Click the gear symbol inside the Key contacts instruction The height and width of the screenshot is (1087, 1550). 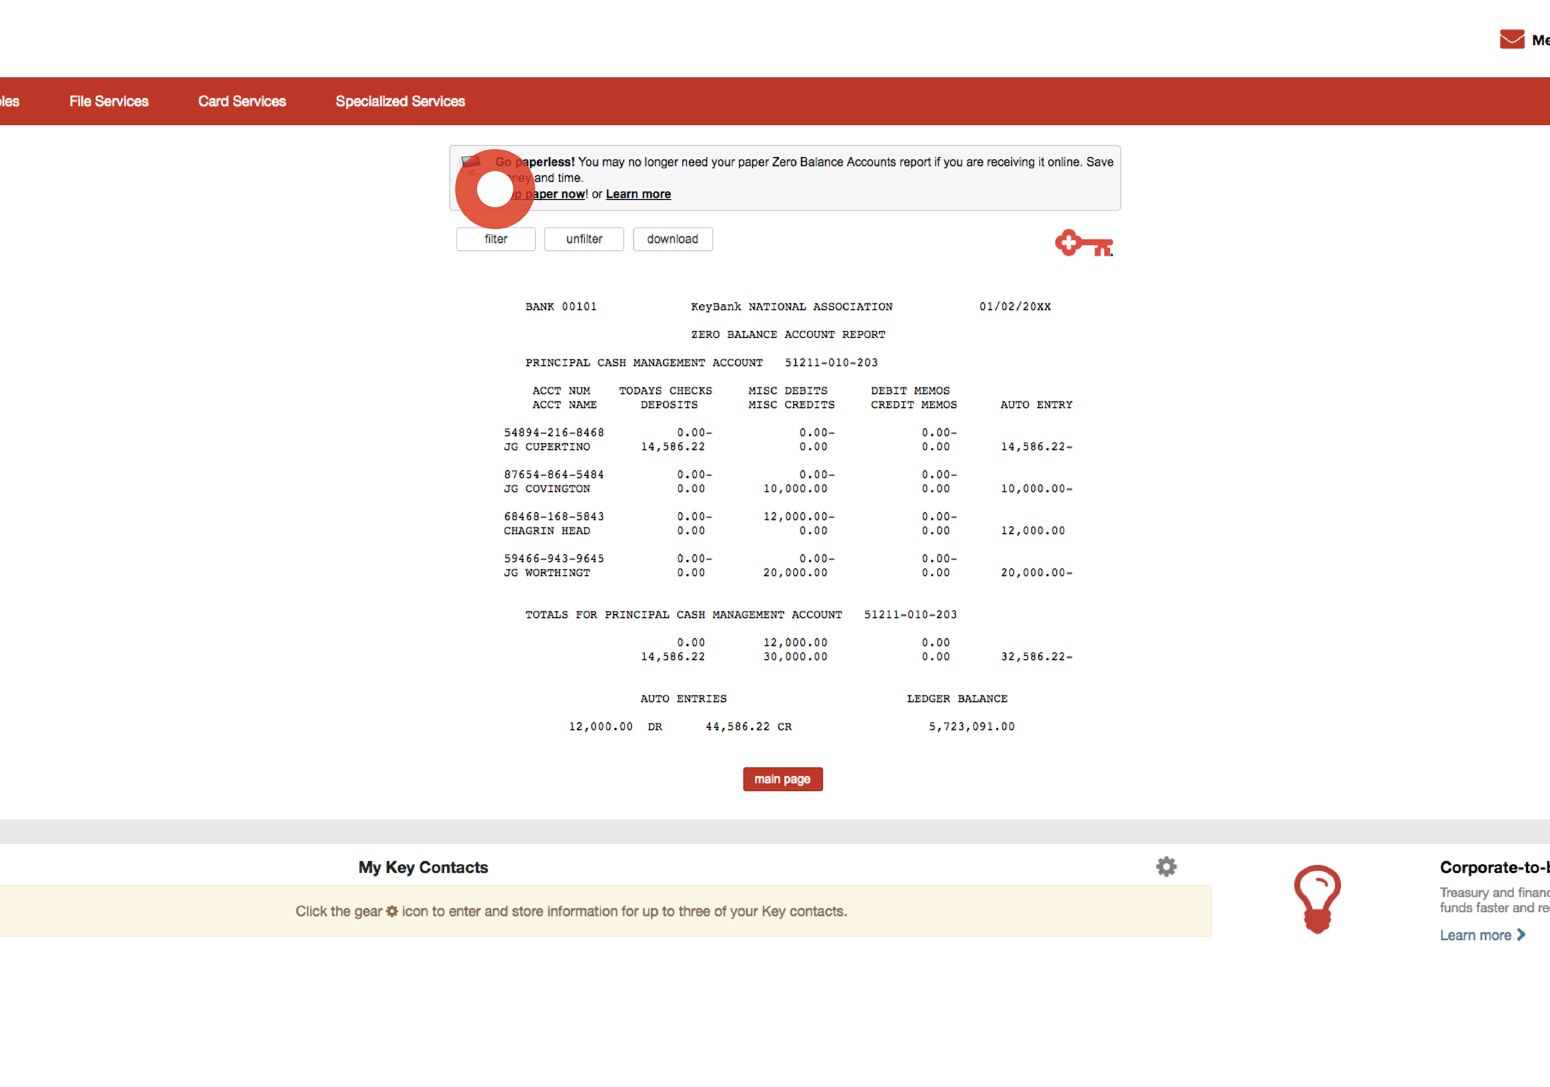coord(391,911)
